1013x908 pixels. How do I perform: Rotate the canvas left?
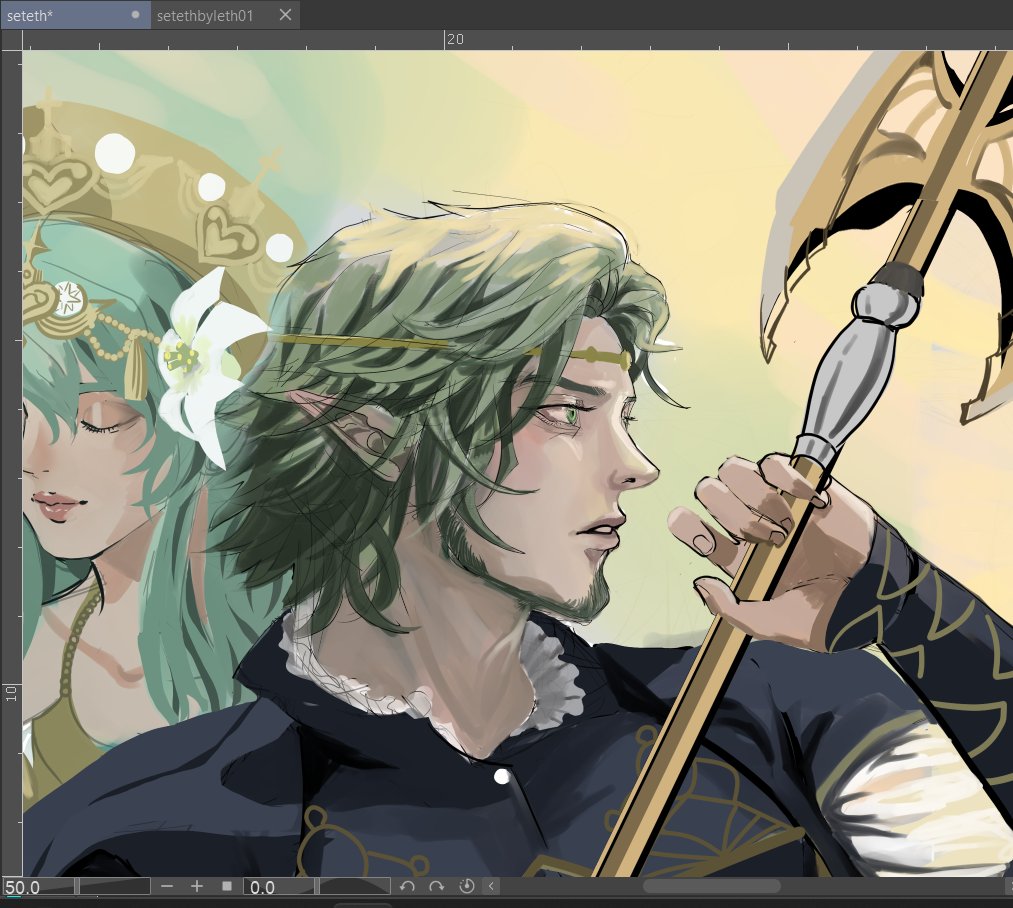pyautogui.click(x=407, y=886)
